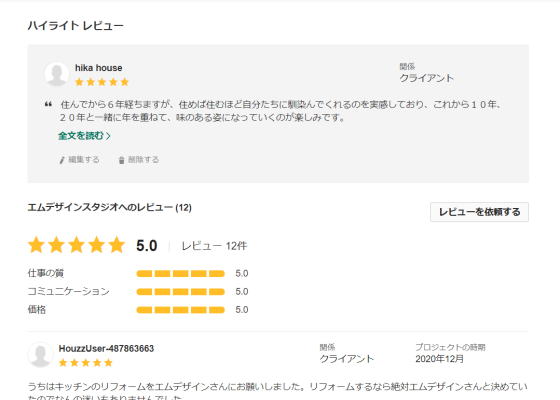The image size is (560, 400).
Task: Open HouzzUser-487863663 reviewer name
Action: point(106,349)
